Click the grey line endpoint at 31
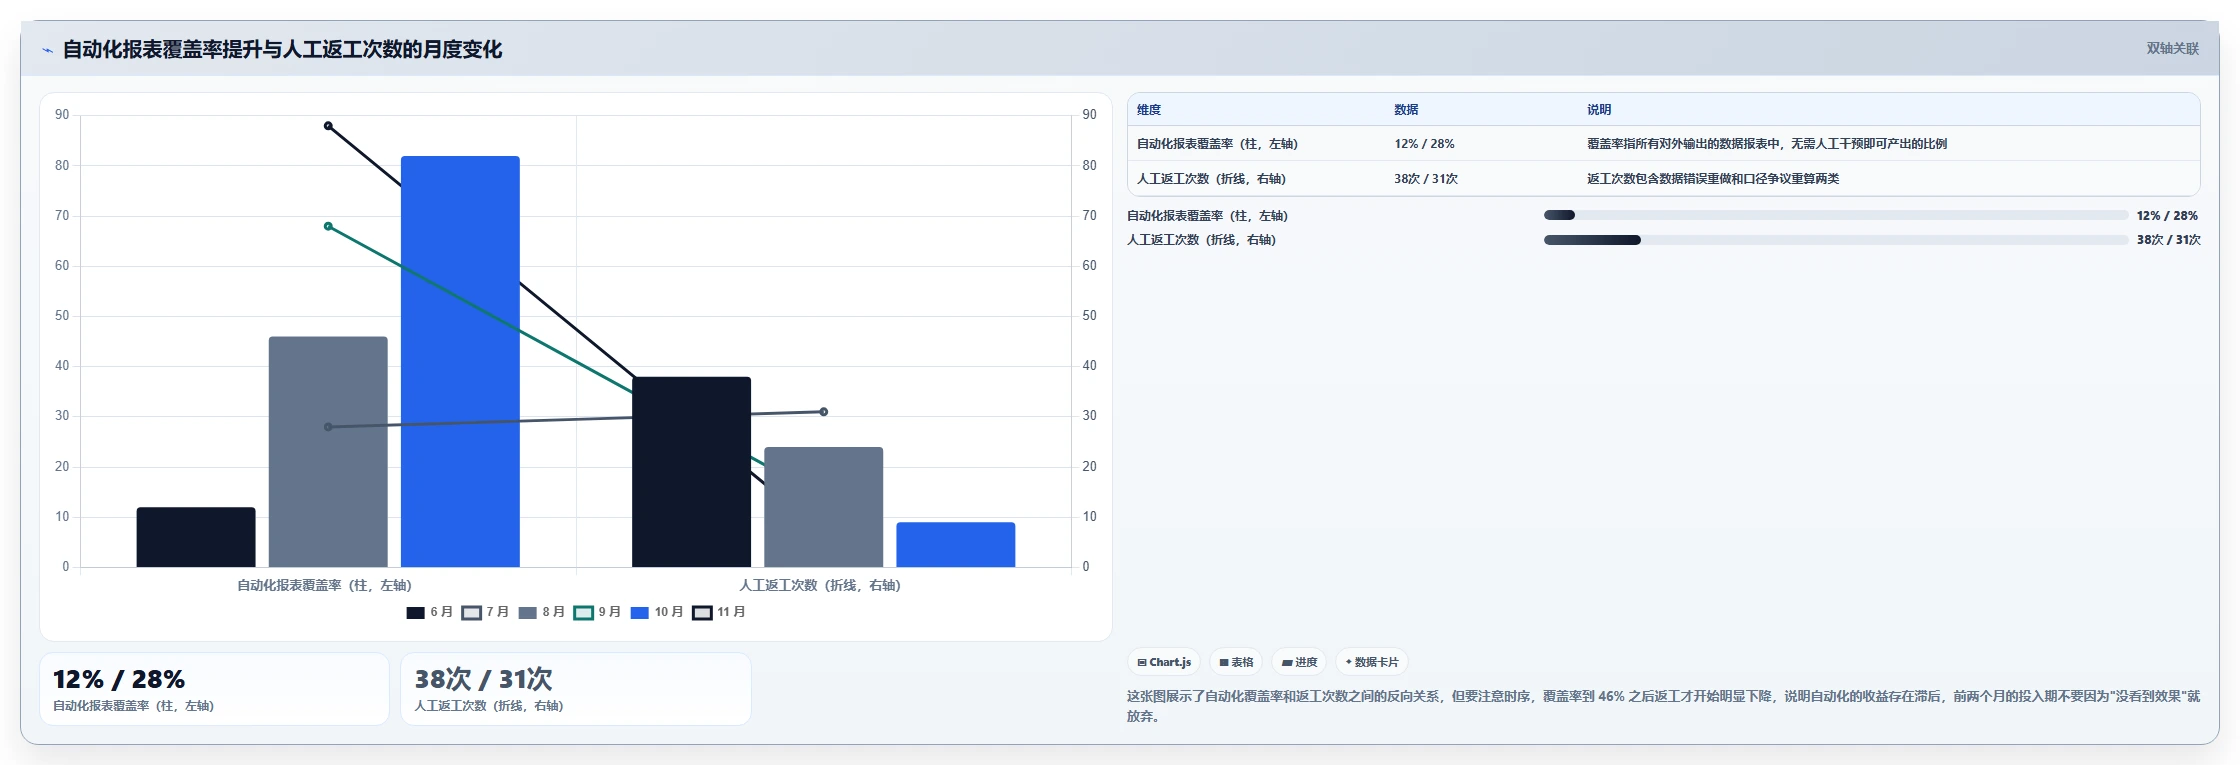 pyautogui.click(x=823, y=412)
